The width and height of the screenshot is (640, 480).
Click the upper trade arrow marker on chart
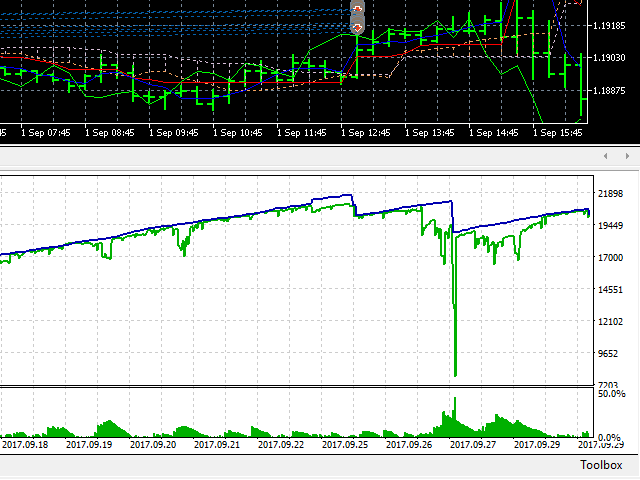tap(358, 9)
